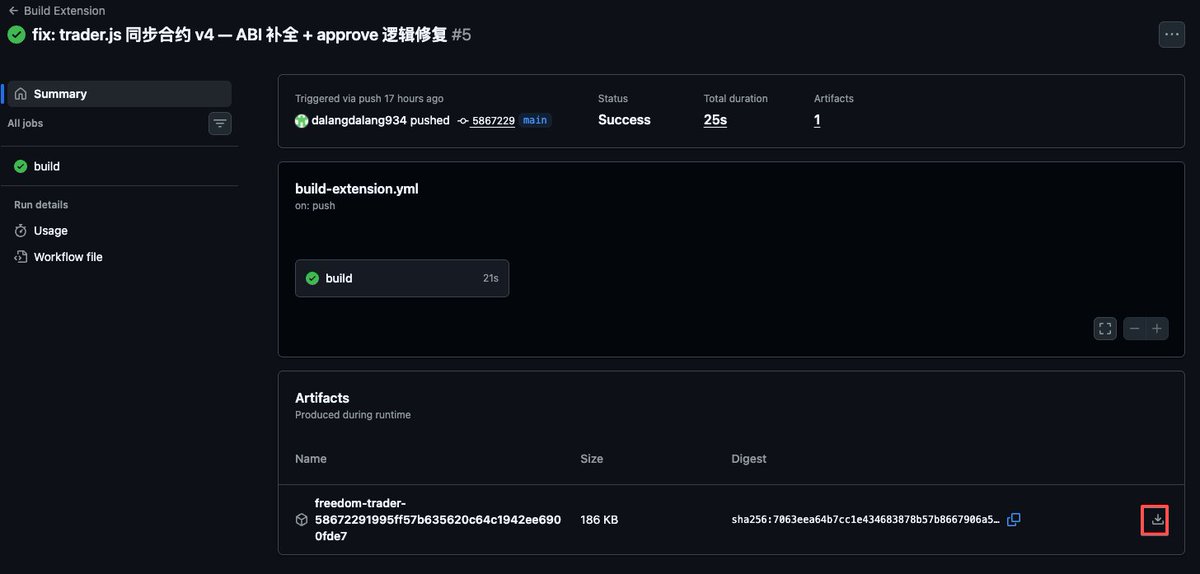
Task: Click the run title success check icon
Action: [x=16, y=34]
